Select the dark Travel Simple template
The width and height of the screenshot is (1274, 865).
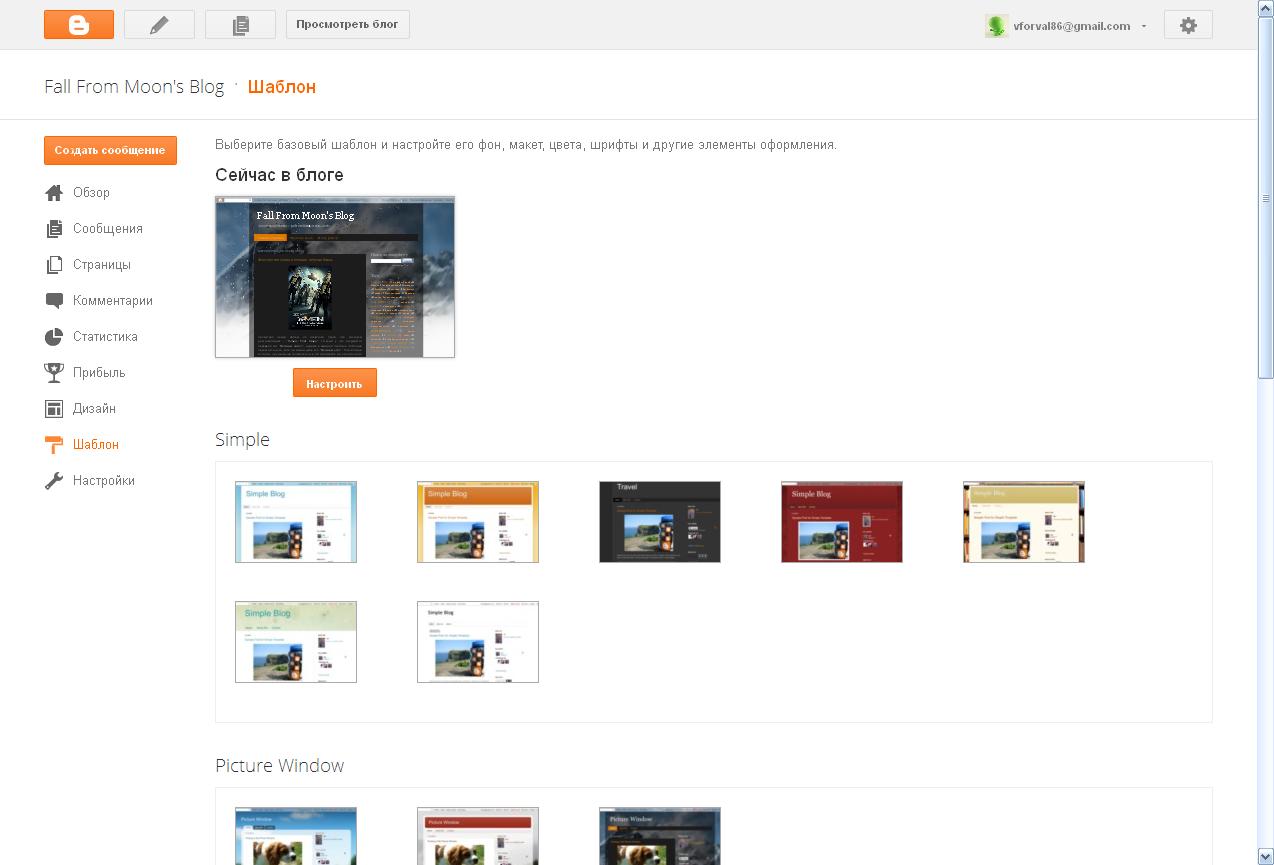(660, 522)
